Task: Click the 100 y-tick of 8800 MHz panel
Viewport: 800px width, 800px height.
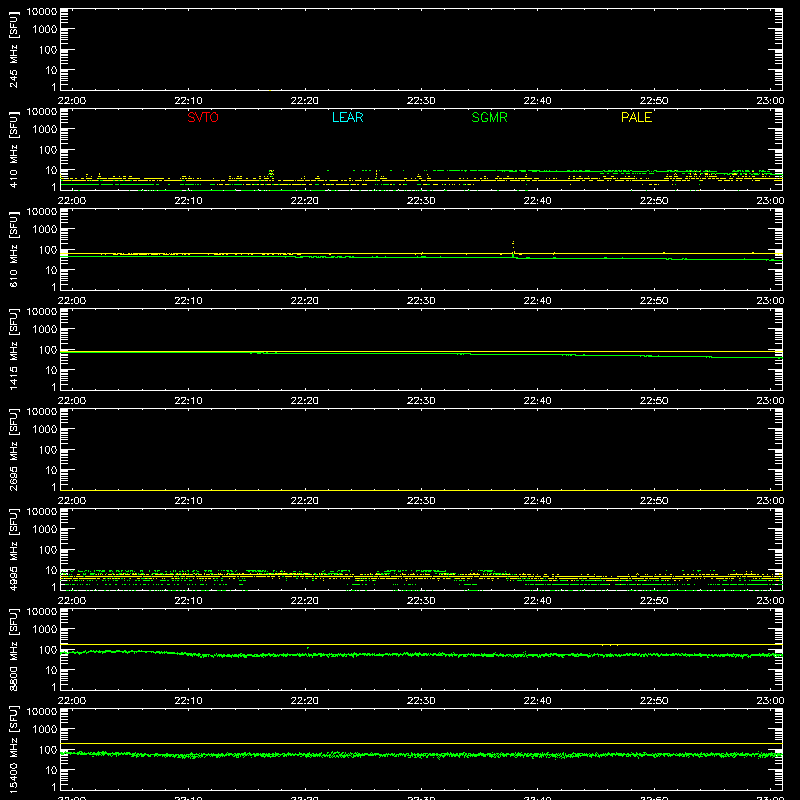Action: pos(48,650)
